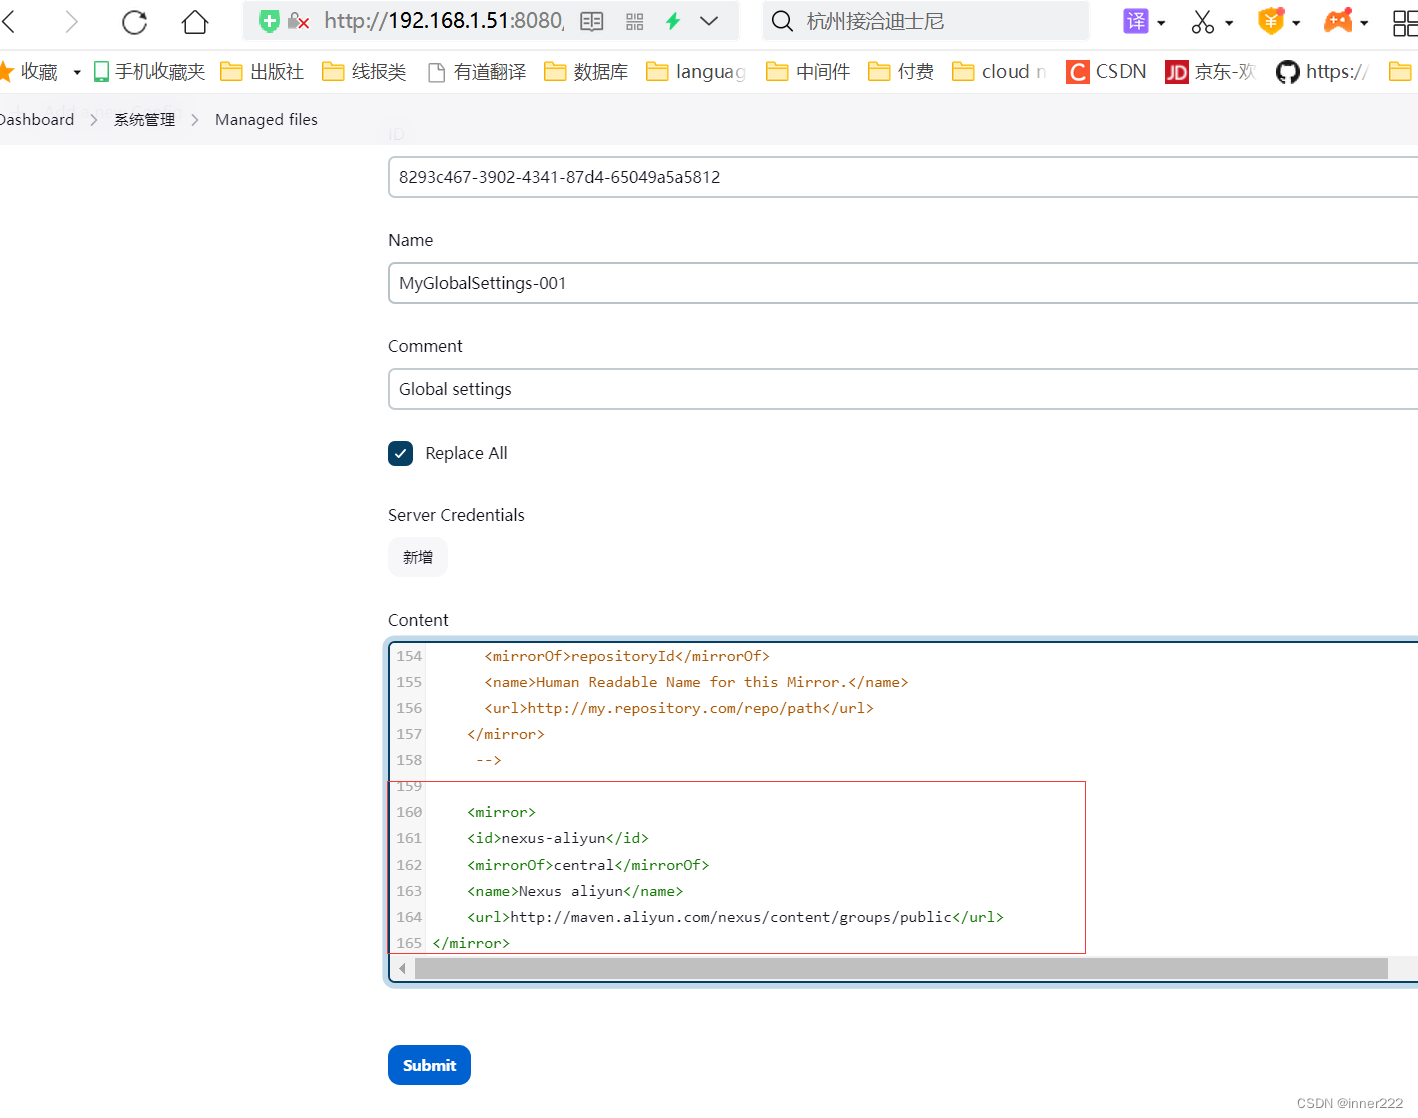Open the 付费 bookmark folder
This screenshot has height=1118, width=1418.
tap(901, 71)
